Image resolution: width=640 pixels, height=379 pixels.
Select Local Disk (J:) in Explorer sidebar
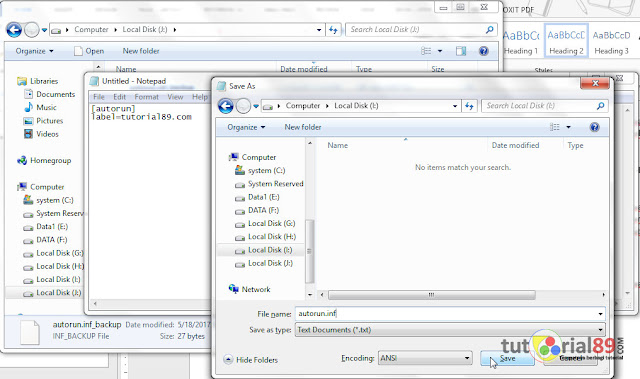pyautogui.click(x=52, y=293)
